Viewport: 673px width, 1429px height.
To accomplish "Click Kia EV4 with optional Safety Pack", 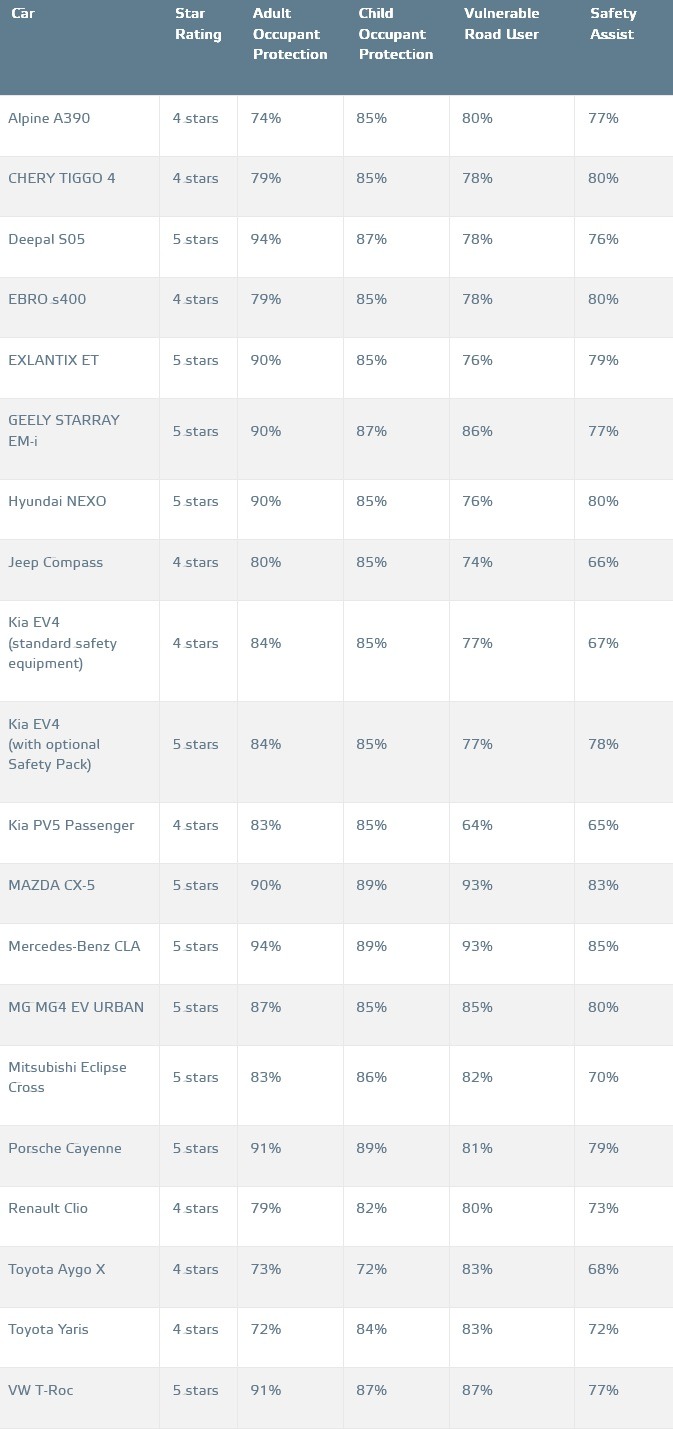I will click(x=54, y=744).
